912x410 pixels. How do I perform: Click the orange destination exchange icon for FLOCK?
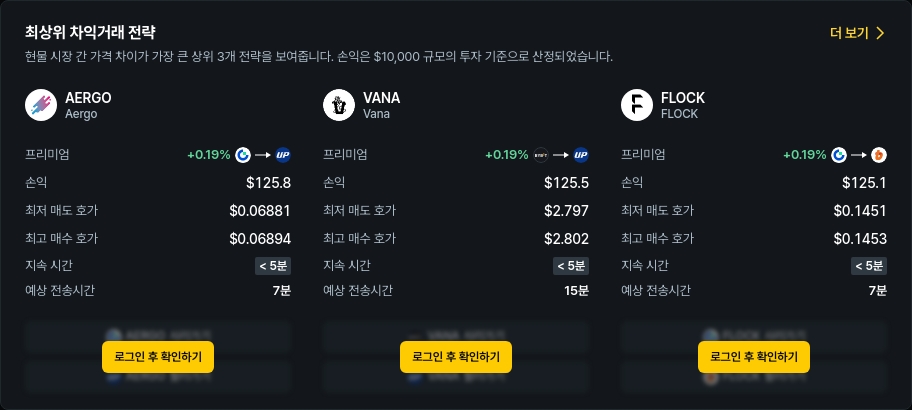tap(879, 155)
